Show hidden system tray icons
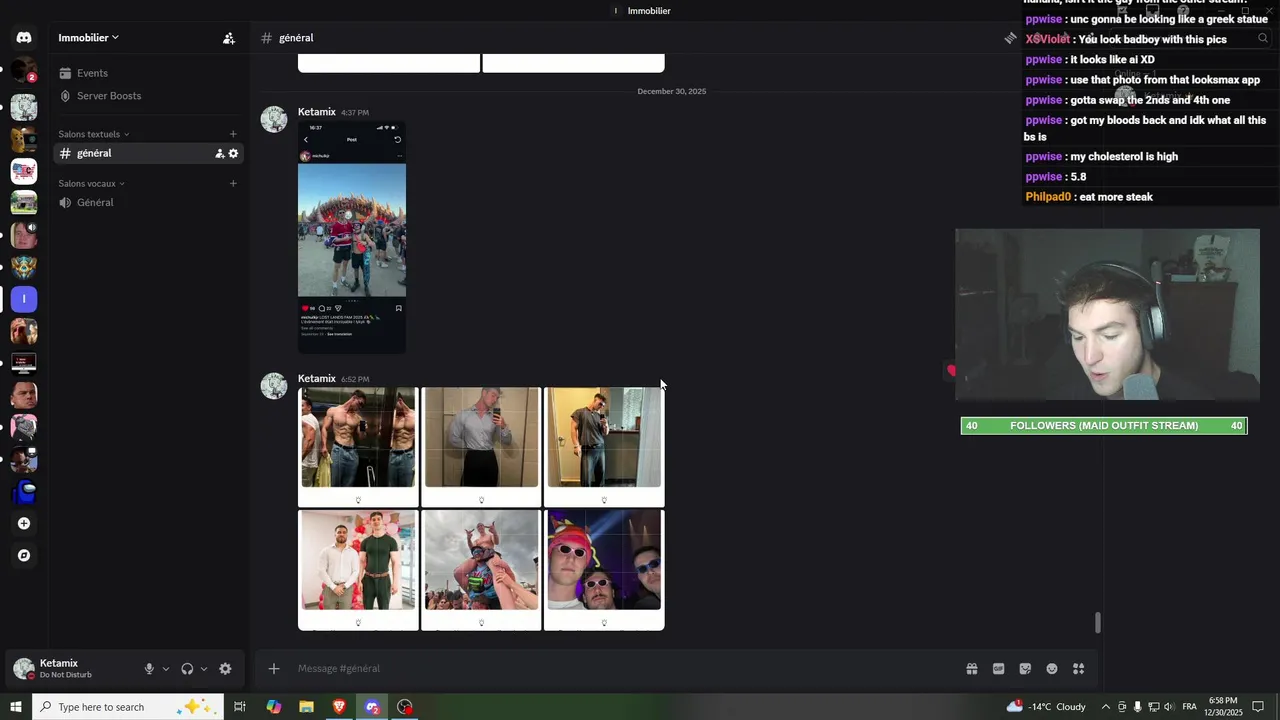 point(1105,707)
